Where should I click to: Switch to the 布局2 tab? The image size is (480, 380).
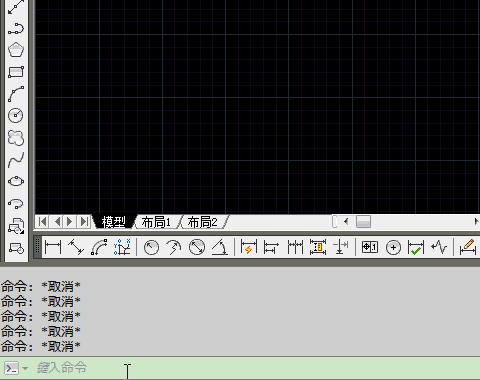[x=202, y=222]
